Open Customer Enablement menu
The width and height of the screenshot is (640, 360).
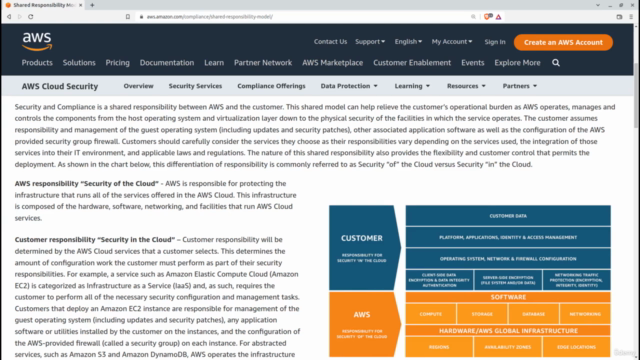coord(412,63)
